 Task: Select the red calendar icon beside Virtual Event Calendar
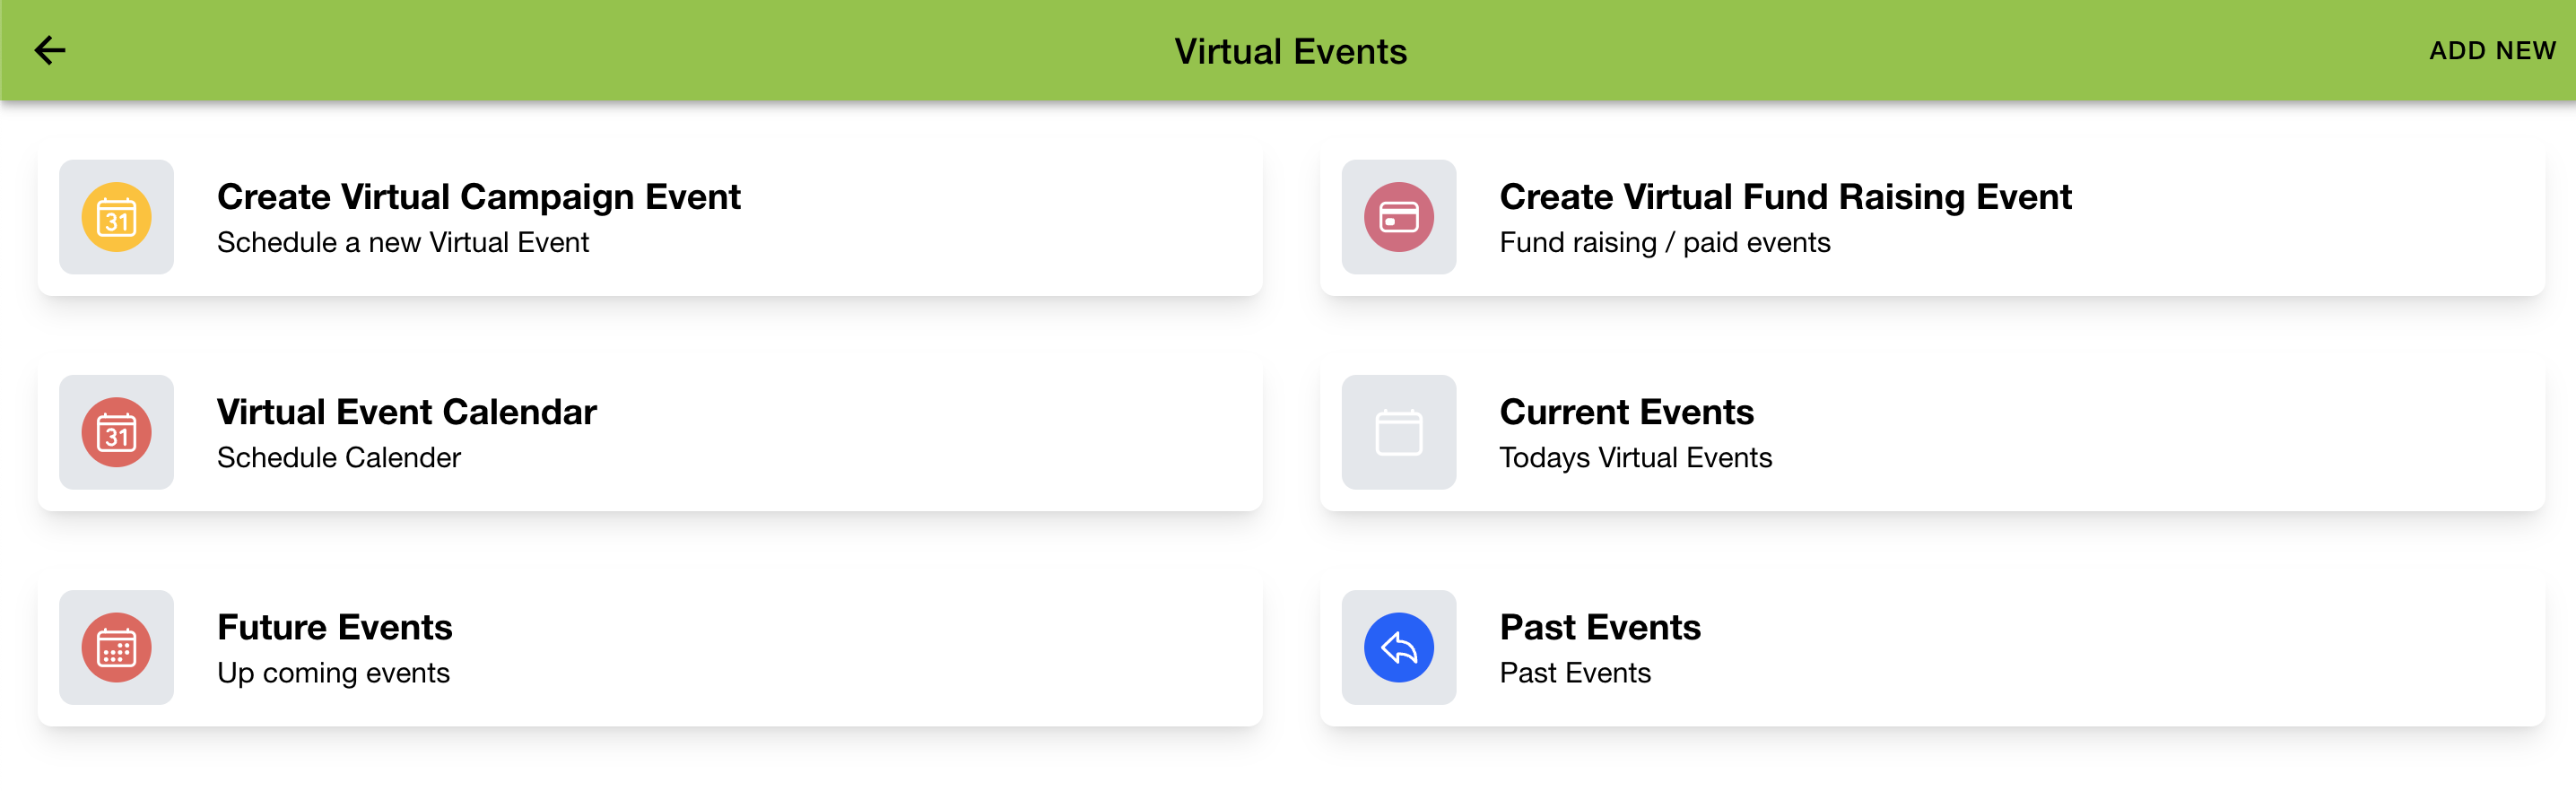pos(117,432)
